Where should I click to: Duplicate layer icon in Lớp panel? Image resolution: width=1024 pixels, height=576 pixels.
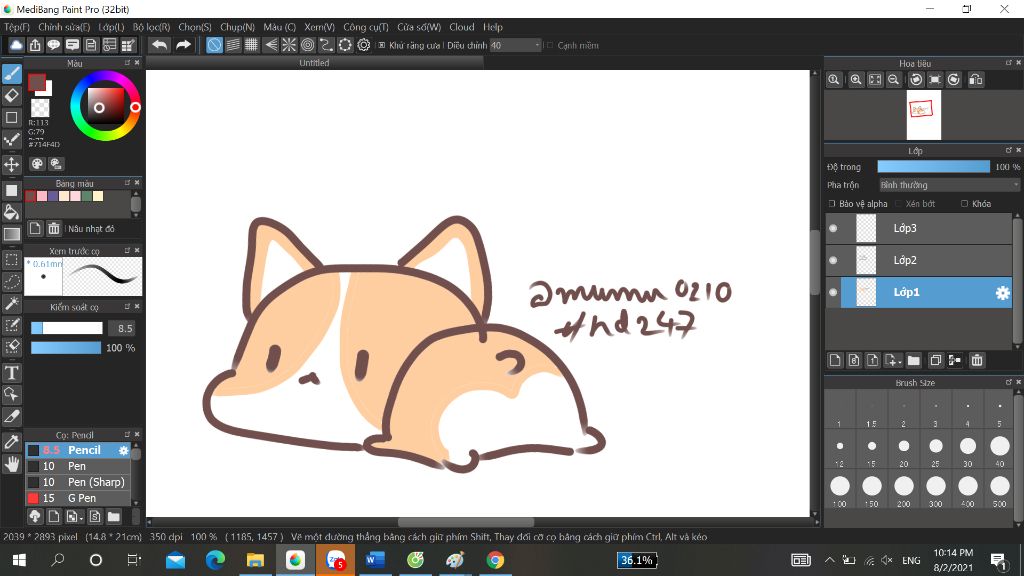pyautogui.click(x=935, y=360)
